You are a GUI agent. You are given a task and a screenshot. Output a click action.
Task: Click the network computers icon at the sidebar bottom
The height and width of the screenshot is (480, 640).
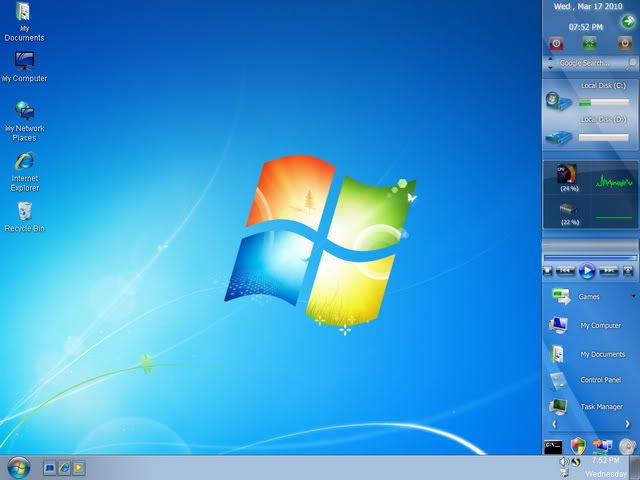pyautogui.click(x=602, y=447)
